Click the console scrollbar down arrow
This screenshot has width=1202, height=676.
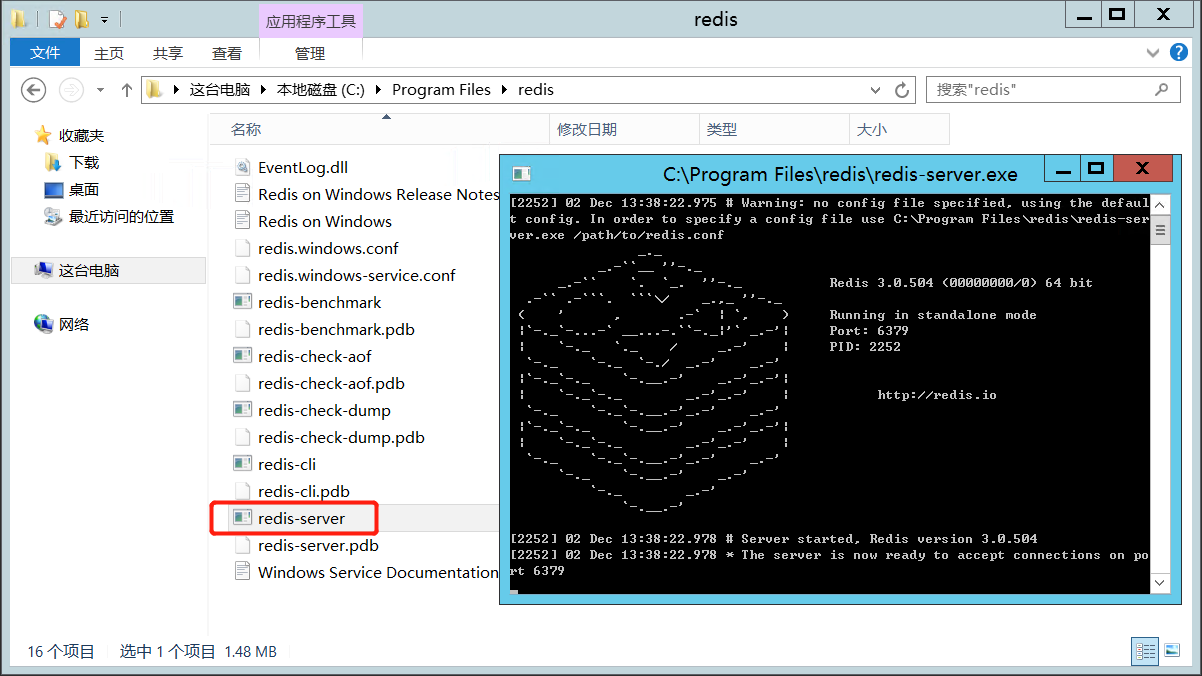pyautogui.click(x=1160, y=583)
